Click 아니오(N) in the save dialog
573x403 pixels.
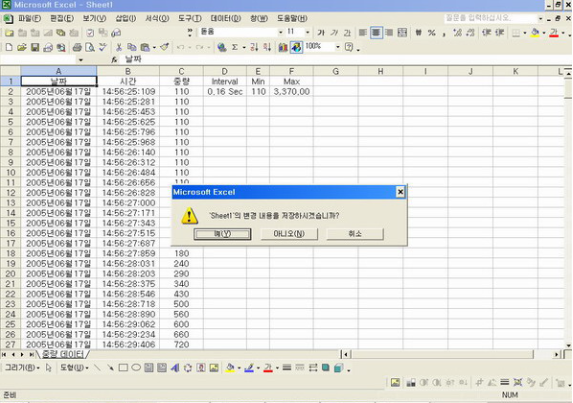click(x=289, y=234)
